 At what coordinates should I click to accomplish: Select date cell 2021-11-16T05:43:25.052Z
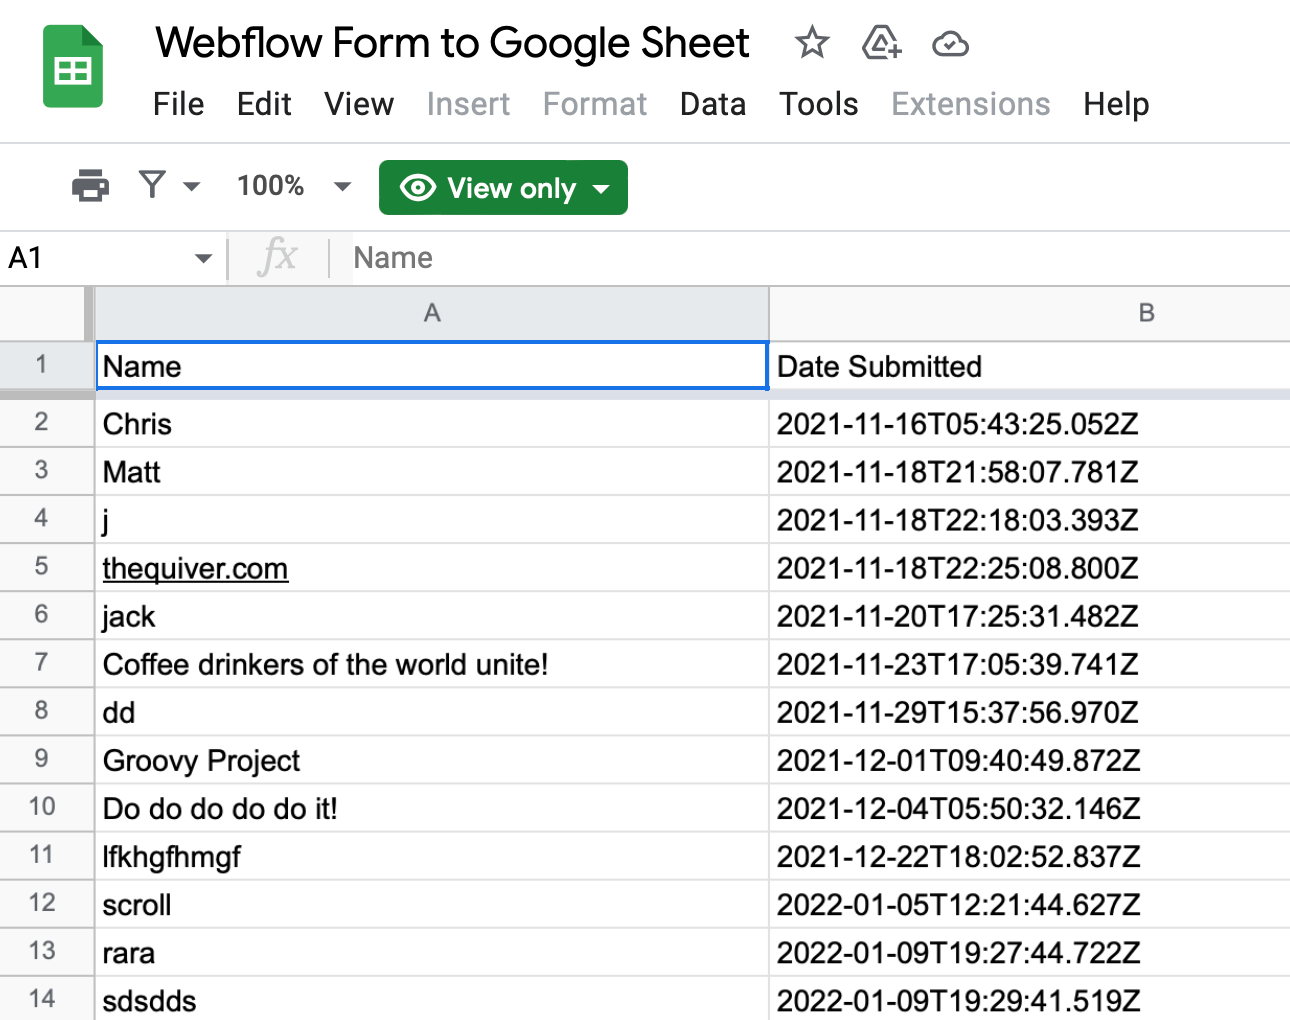pyautogui.click(x=1030, y=423)
